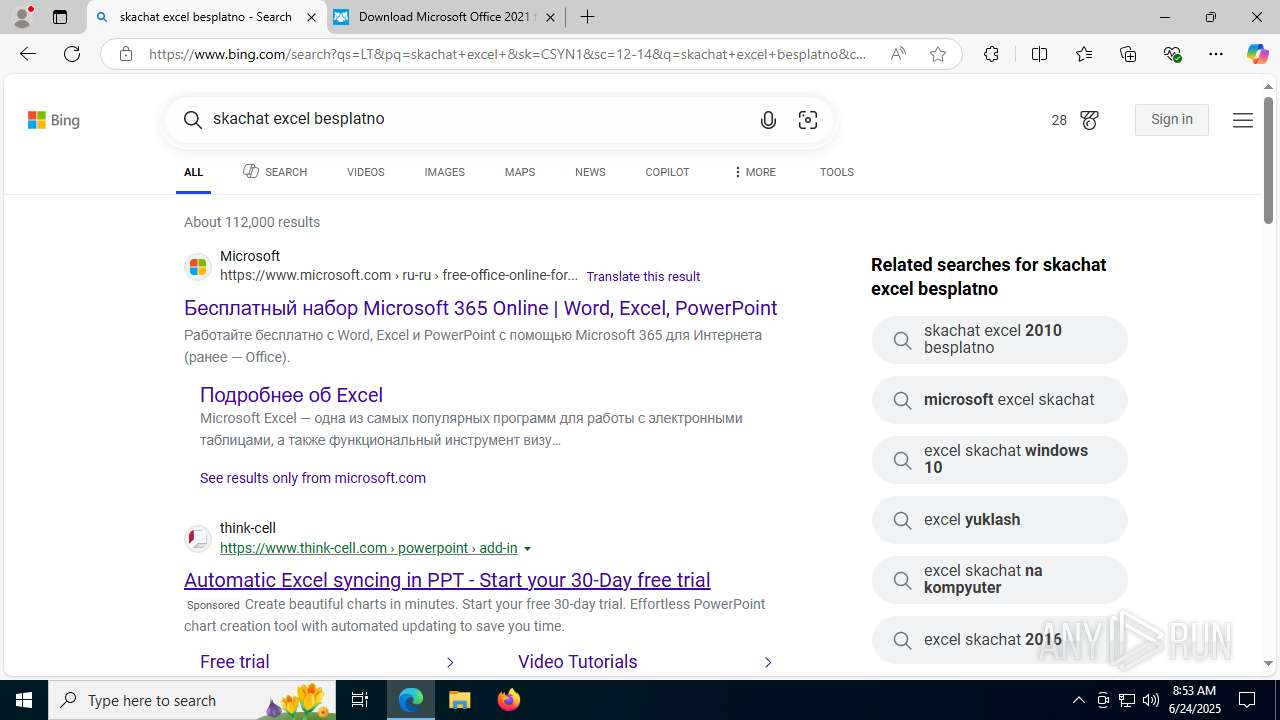
Task: Select related search excel skachat na kompyuter
Action: (x=1000, y=580)
